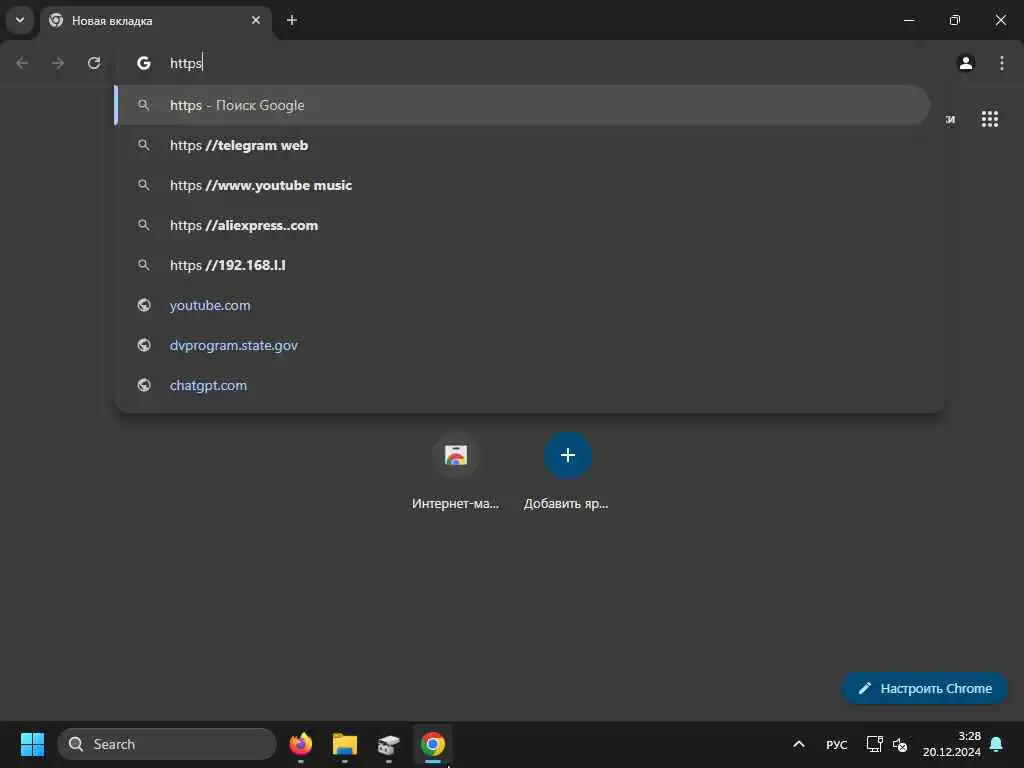Go to youtube.com suggestion
The image size is (1024, 768).
(x=522, y=305)
